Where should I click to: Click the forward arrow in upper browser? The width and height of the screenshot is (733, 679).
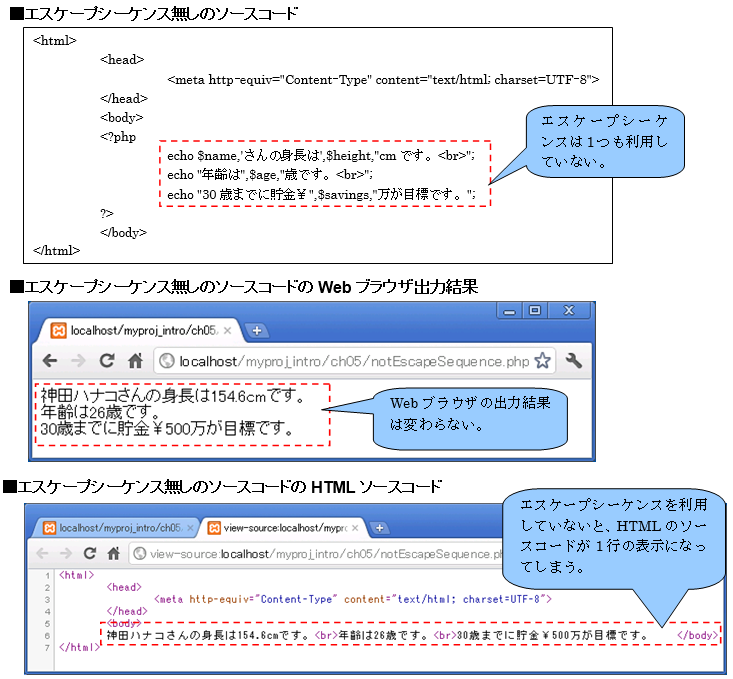pyautogui.click(x=77, y=361)
